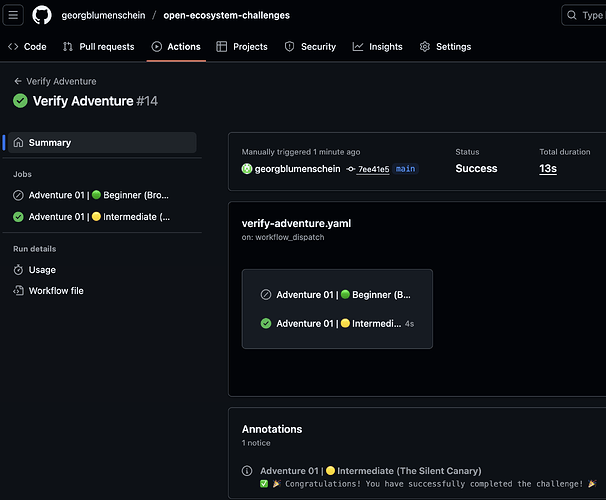This screenshot has width=606, height=500.
Task: Click the main branch label
Action: coord(405,169)
